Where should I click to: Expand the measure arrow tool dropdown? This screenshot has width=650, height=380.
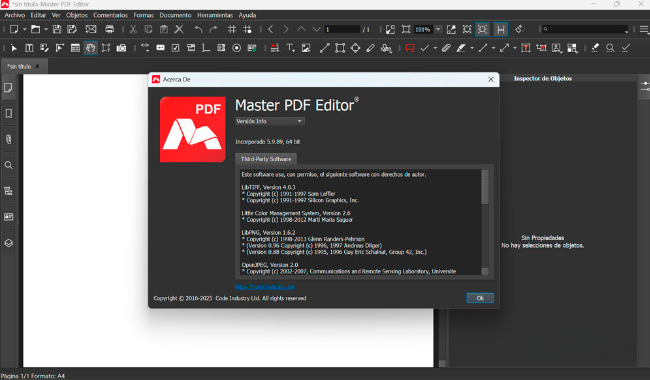[515, 48]
